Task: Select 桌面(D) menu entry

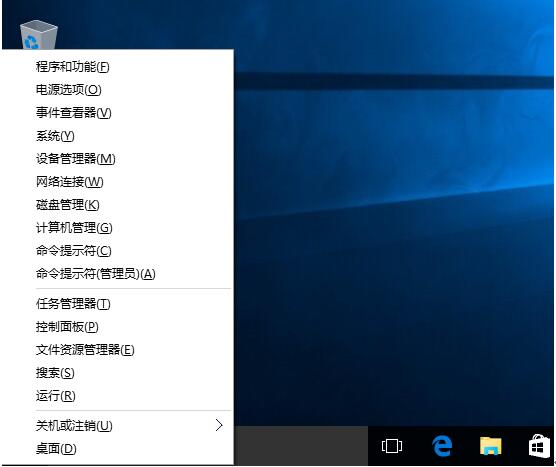Action: pyautogui.click(x=117, y=449)
